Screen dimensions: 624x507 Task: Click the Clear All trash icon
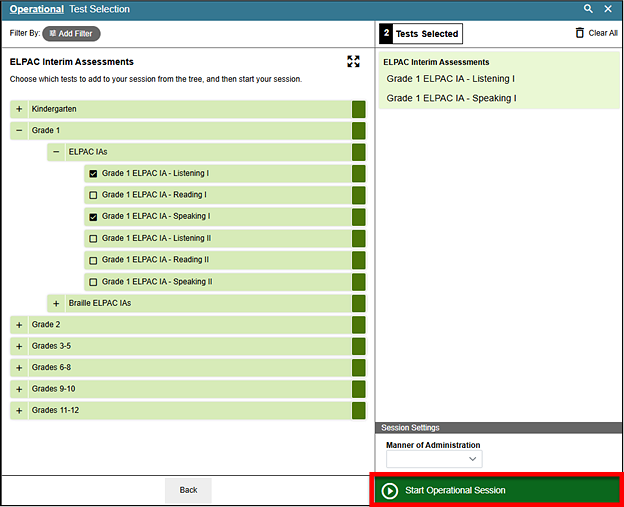coord(580,33)
